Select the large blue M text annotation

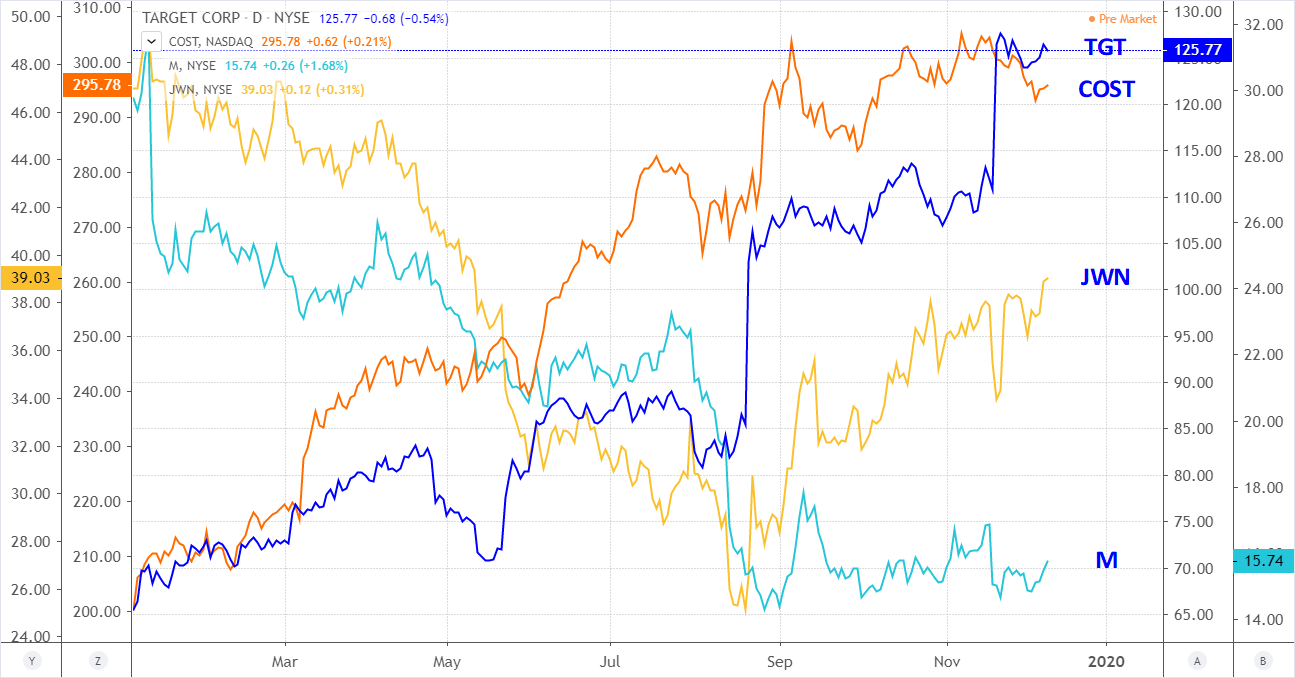1106,561
